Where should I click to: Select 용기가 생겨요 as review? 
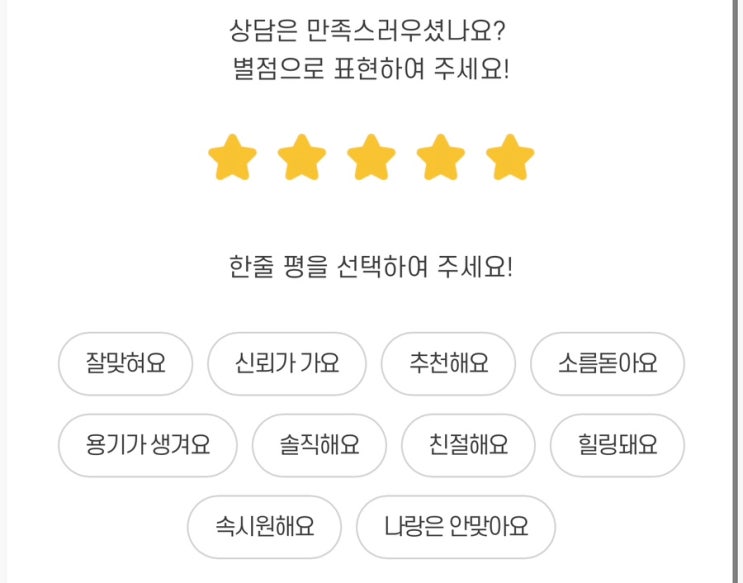tap(148, 445)
